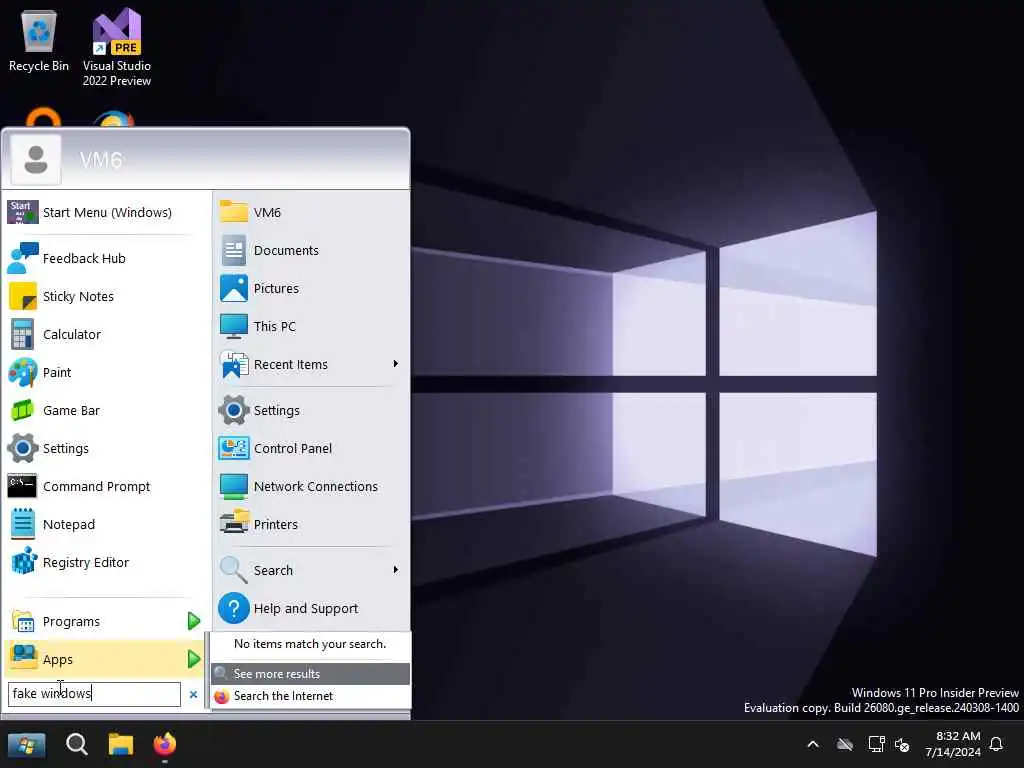Select Recycle Bin desktop icon

39,41
